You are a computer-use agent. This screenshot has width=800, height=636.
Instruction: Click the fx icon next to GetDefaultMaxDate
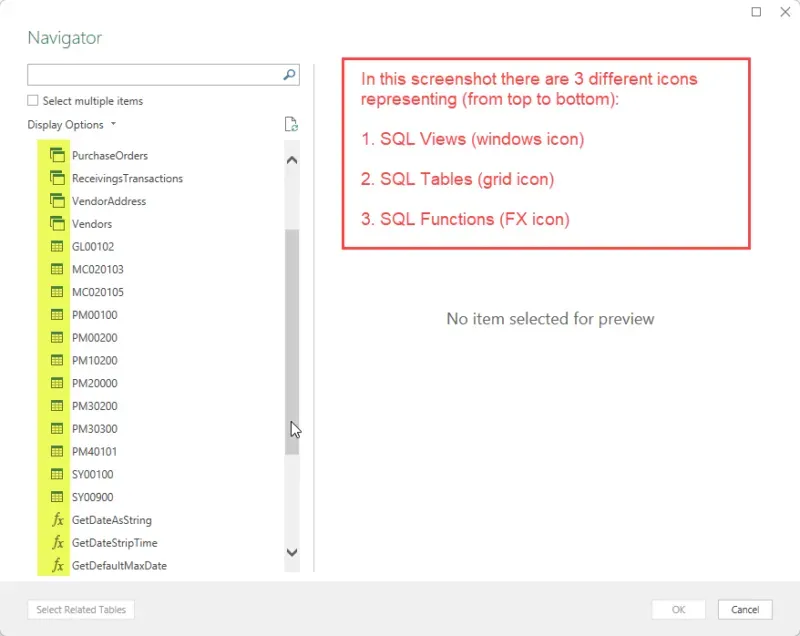(57, 566)
